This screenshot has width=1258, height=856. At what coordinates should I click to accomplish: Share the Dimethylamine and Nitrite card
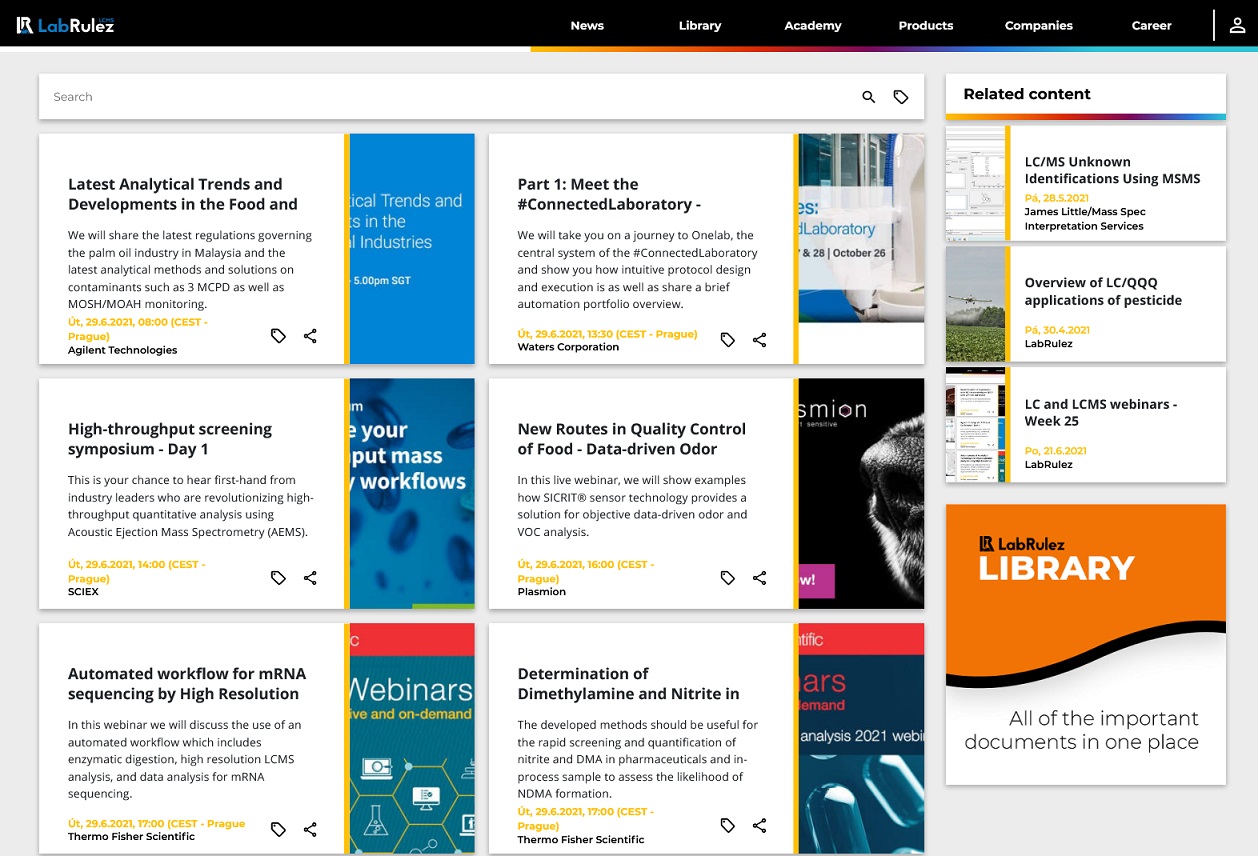click(760, 825)
